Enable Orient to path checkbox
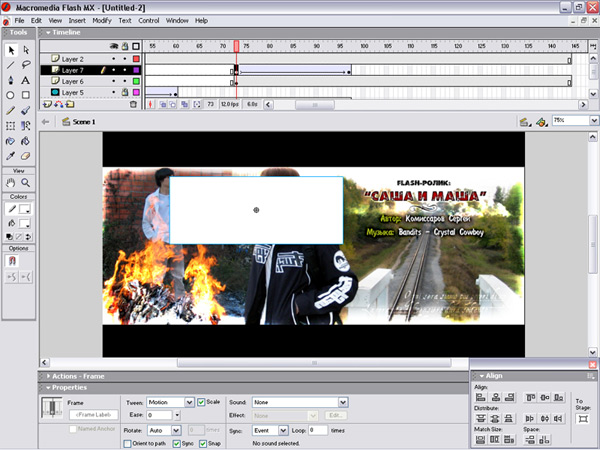This screenshot has width=600, height=450. tap(127, 443)
